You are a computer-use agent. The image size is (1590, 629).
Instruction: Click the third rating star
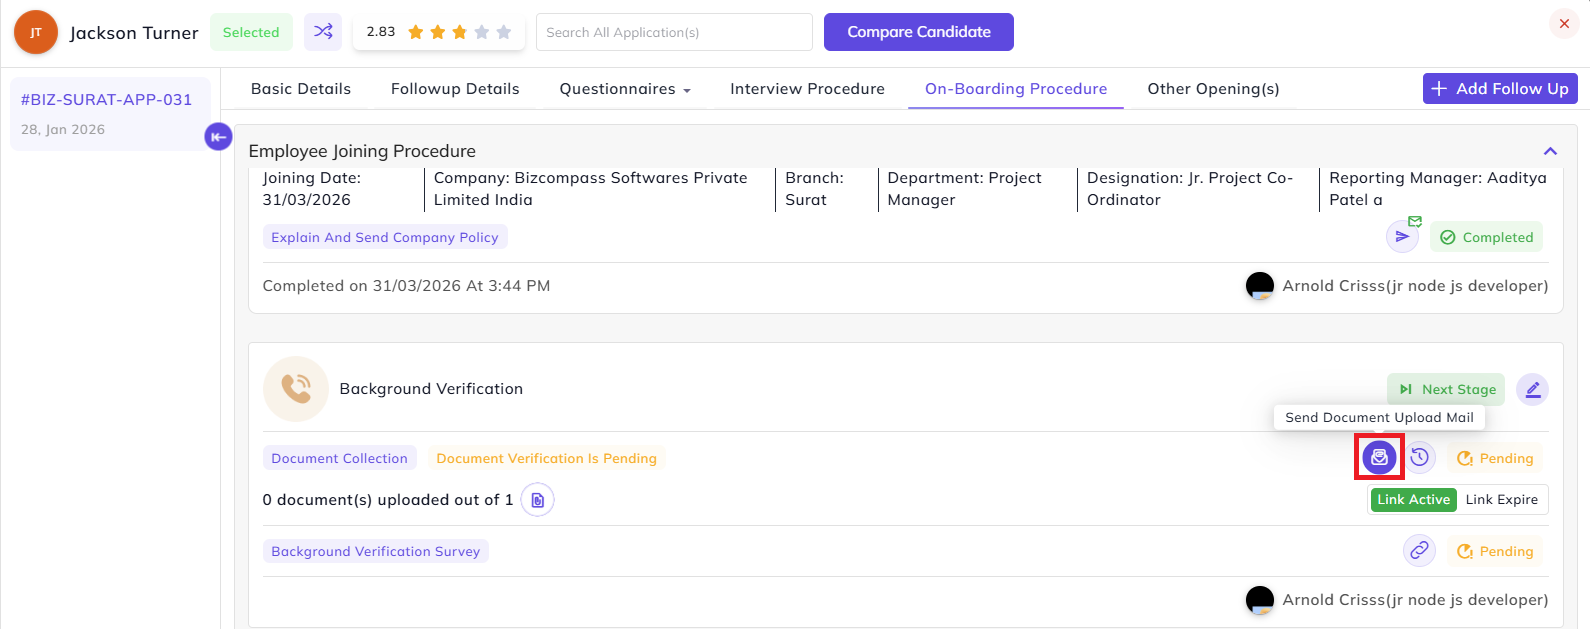pyautogui.click(x=460, y=32)
